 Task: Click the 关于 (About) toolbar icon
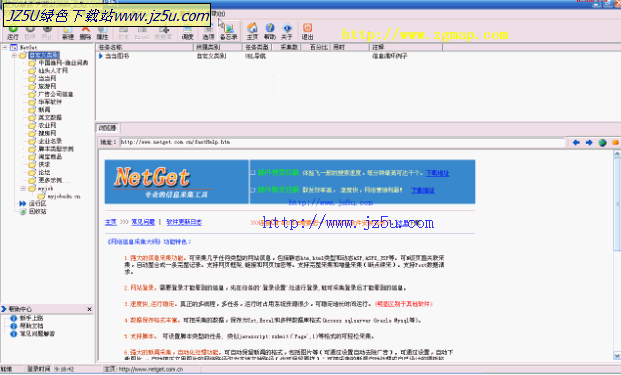[287, 32]
